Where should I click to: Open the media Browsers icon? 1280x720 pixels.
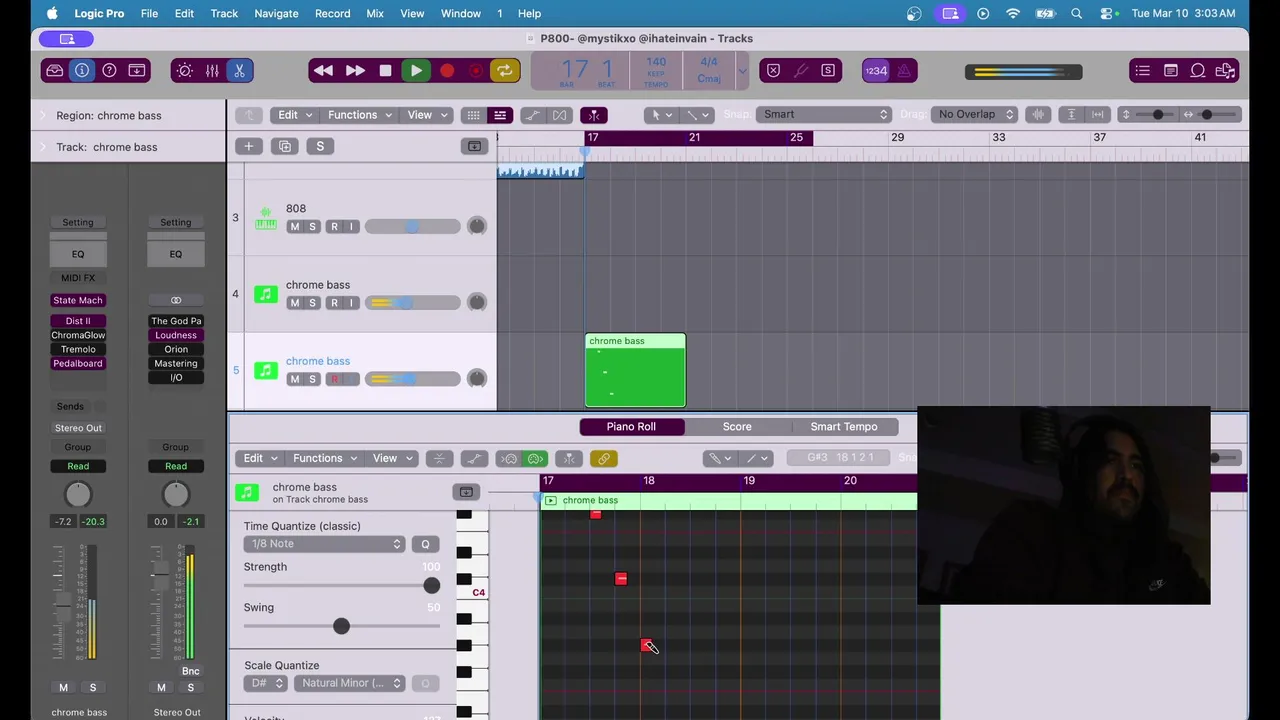click(1225, 71)
